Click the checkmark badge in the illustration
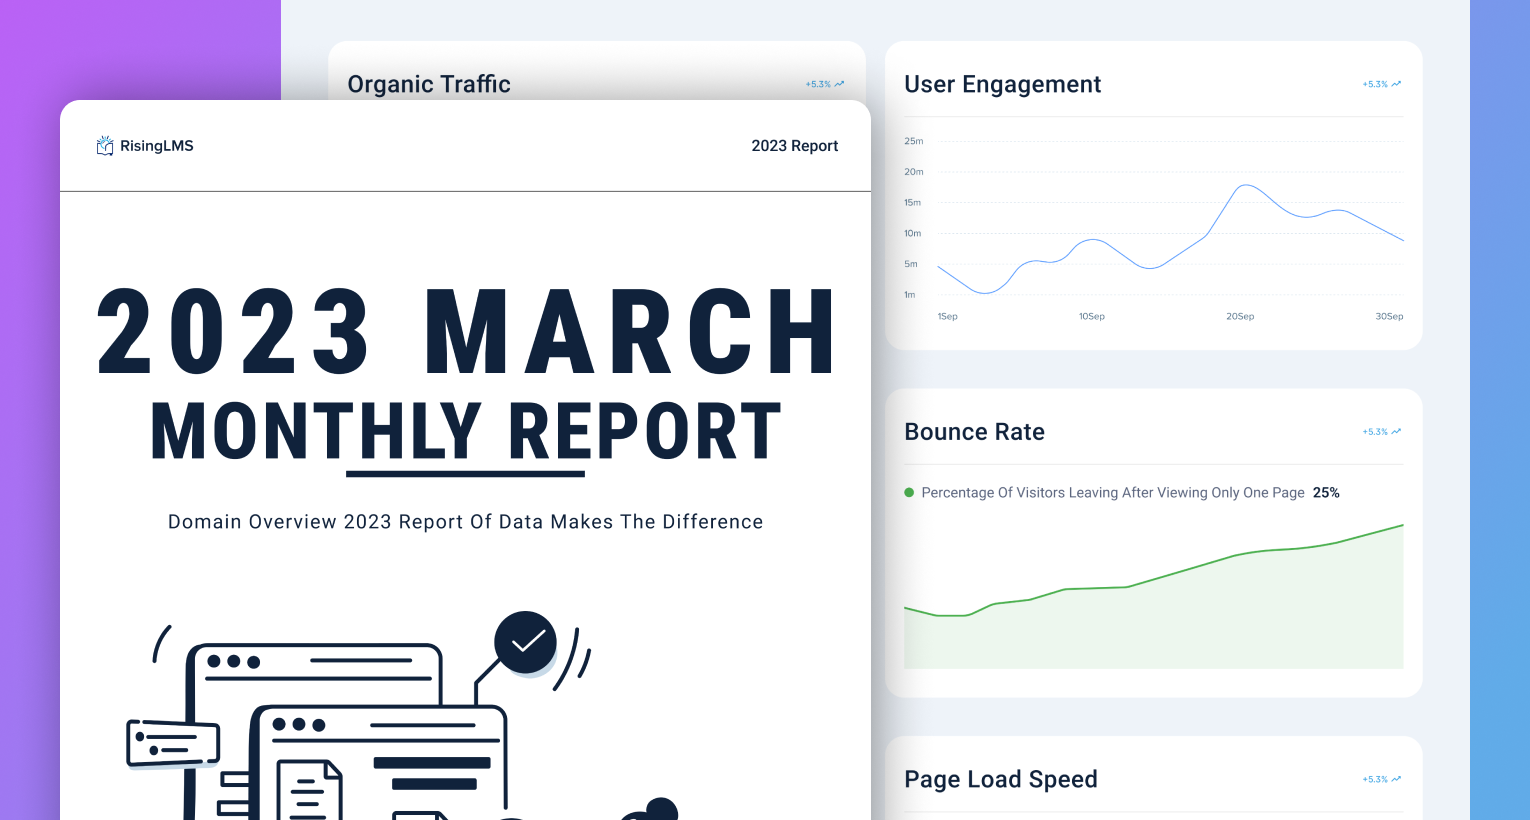 (526, 642)
